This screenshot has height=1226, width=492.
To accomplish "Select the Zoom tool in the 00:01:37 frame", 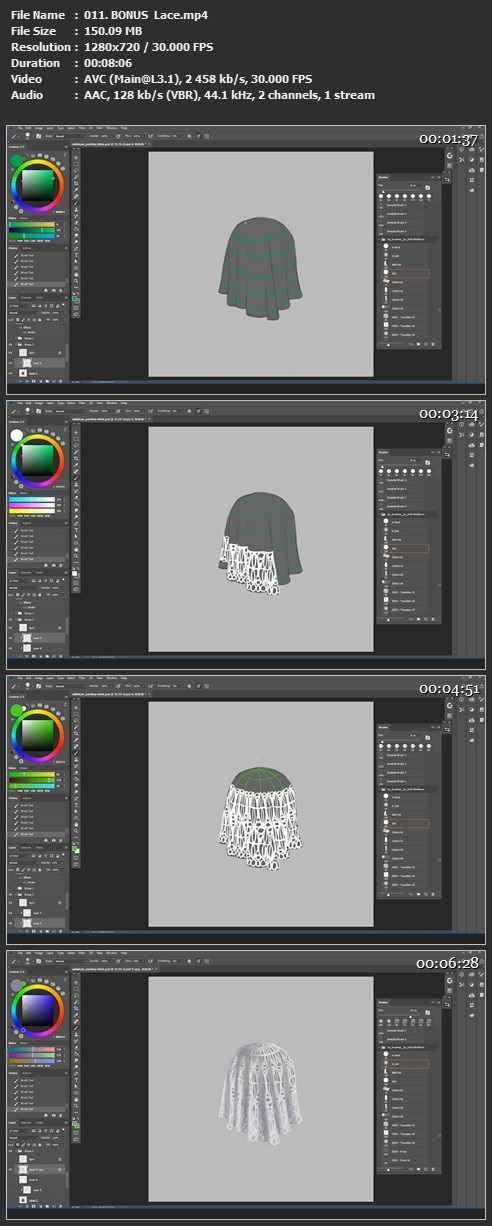I will tap(76, 281).
